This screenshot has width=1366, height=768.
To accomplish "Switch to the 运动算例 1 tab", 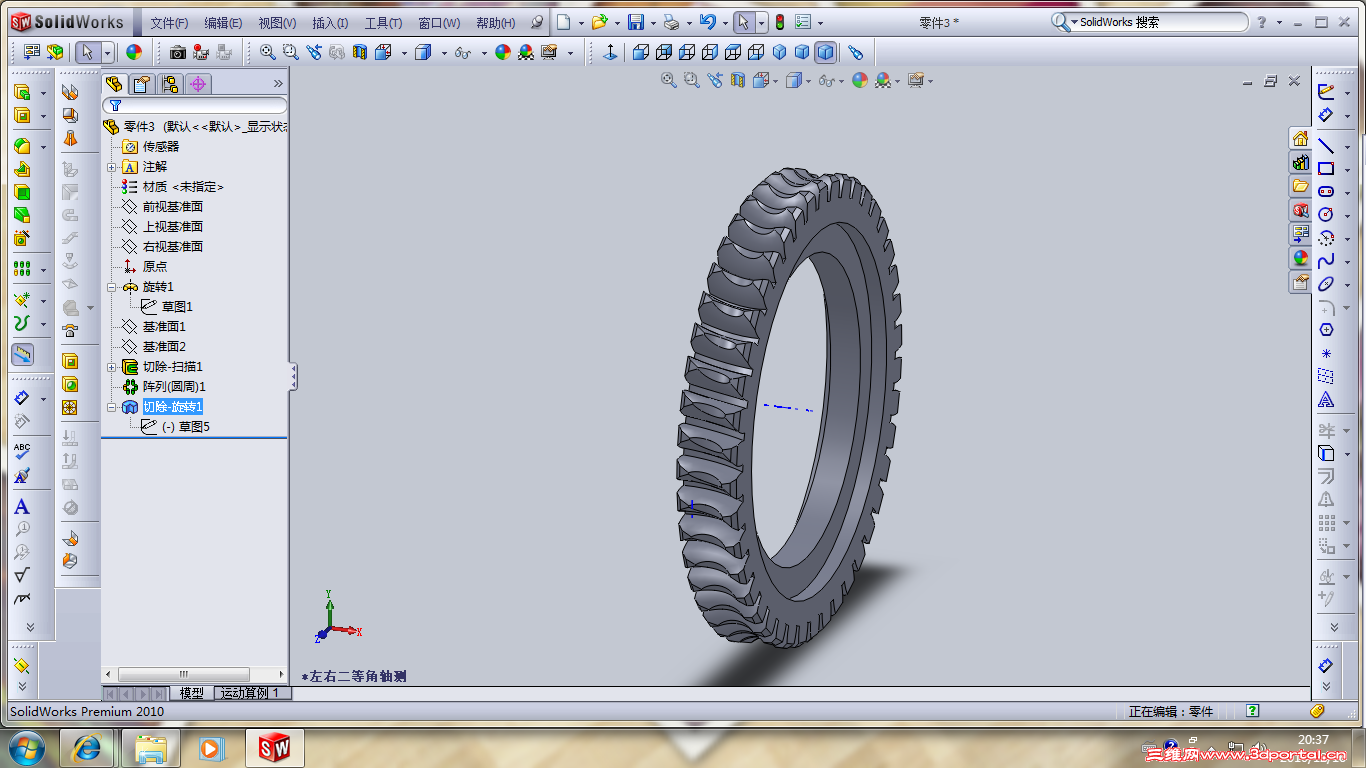I will 253,693.
